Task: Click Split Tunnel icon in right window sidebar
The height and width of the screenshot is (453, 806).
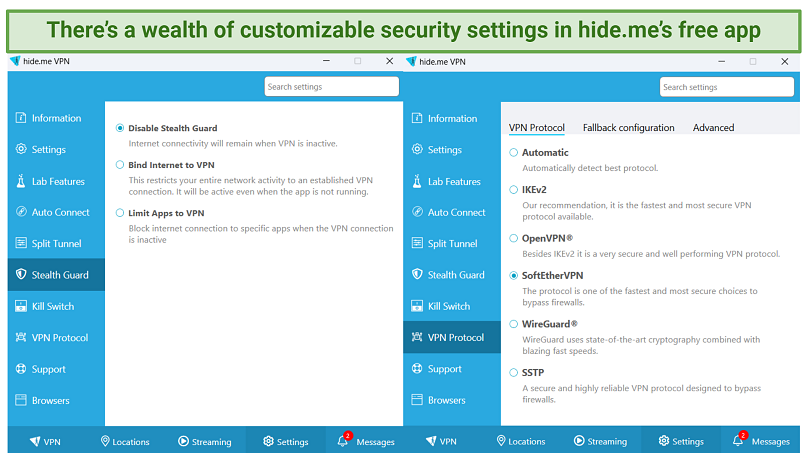Action: pyautogui.click(x=417, y=243)
